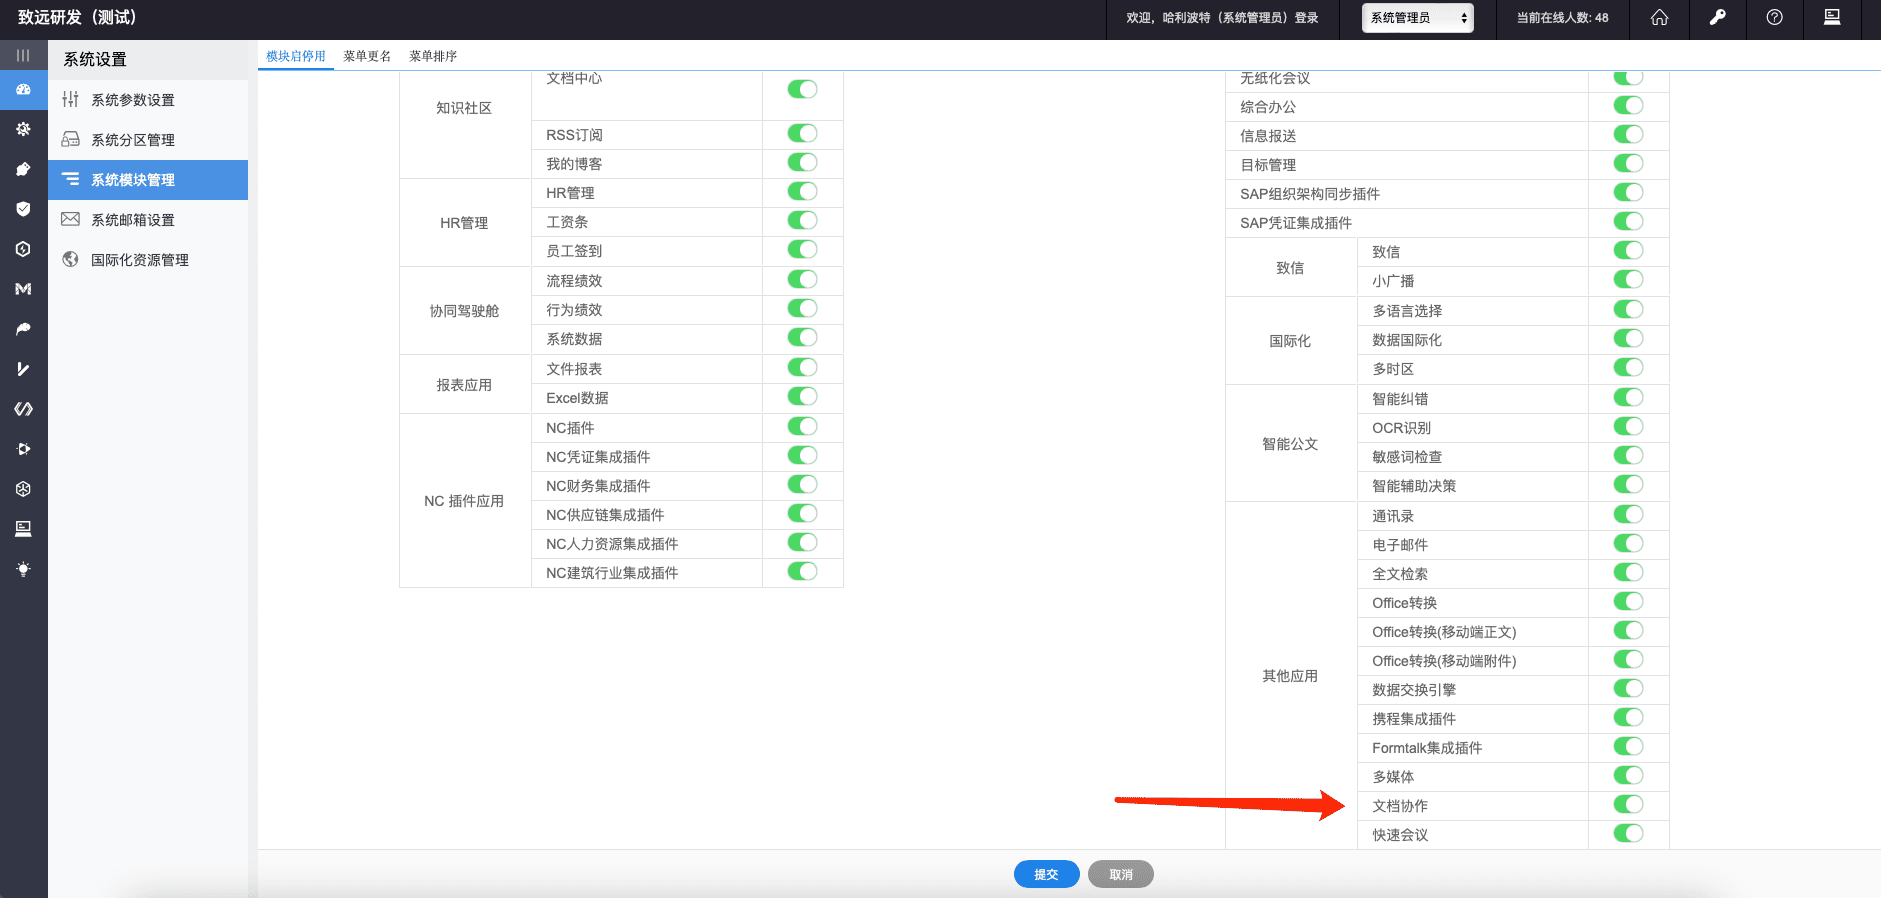Disable the 我的博客 module switch

point(802,162)
